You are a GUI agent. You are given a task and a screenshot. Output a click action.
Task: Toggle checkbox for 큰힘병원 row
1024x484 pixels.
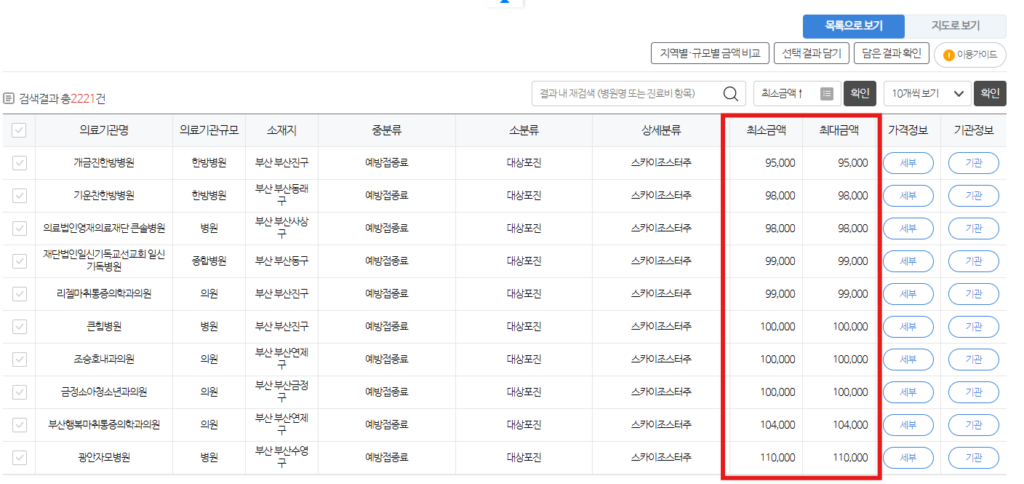(19, 327)
